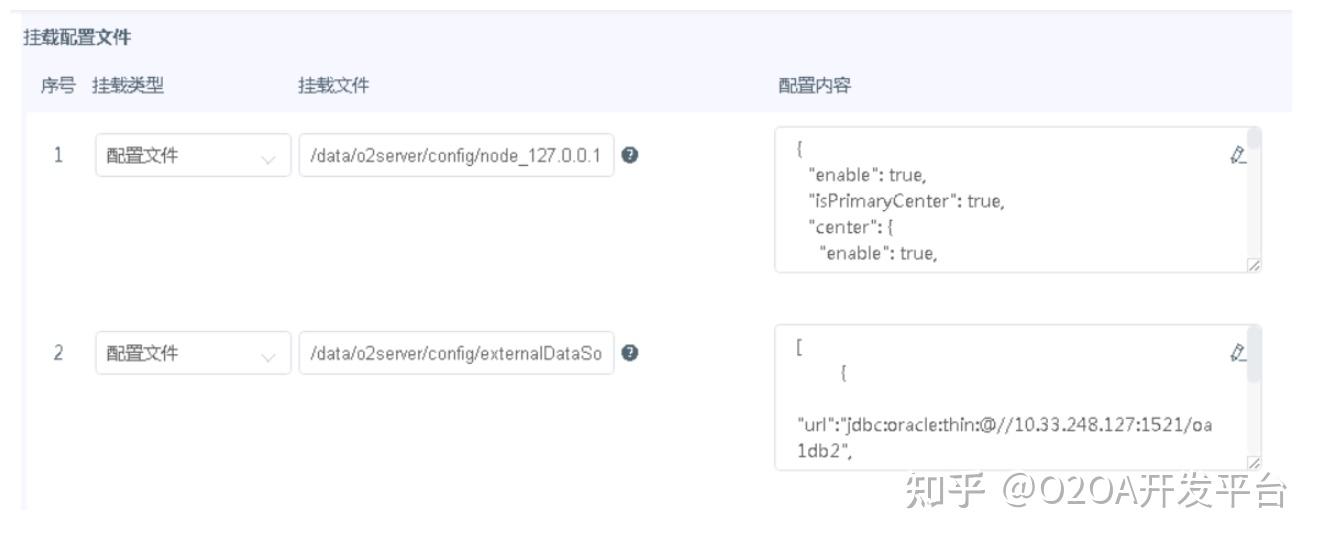Click the scrollbar of the row 1 config textarea
The image size is (1322, 544).
pos(1255,145)
